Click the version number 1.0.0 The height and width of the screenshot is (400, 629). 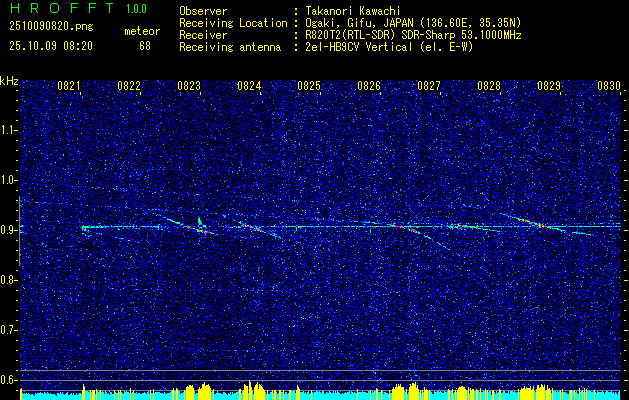(x=136, y=8)
